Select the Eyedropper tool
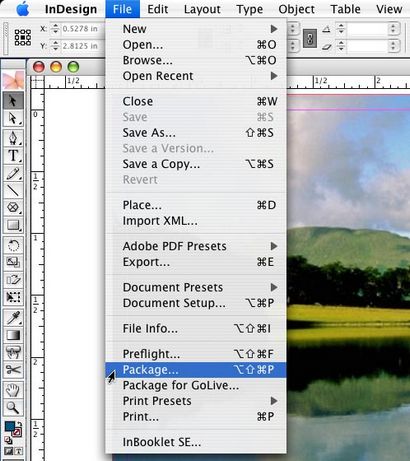The width and height of the screenshot is (410, 461). tap(13, 318)
